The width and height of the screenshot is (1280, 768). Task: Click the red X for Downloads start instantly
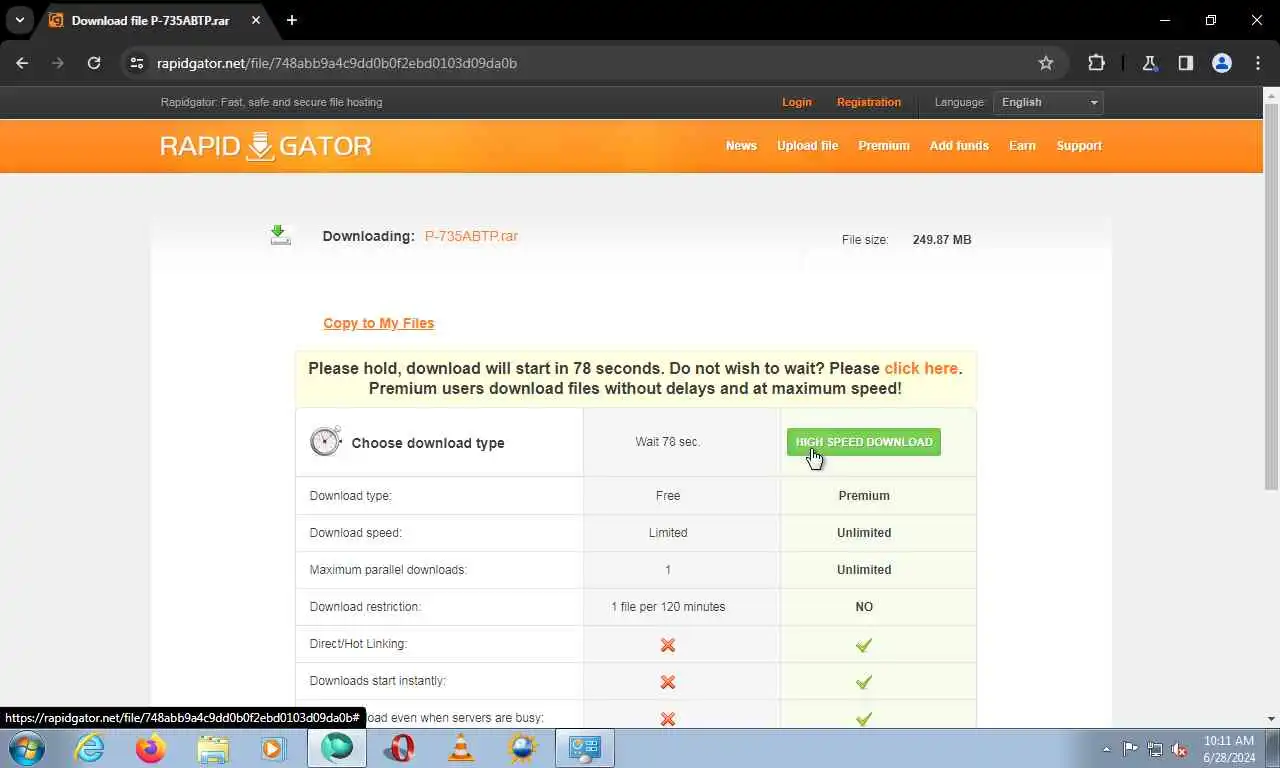(x=668, y=682)
